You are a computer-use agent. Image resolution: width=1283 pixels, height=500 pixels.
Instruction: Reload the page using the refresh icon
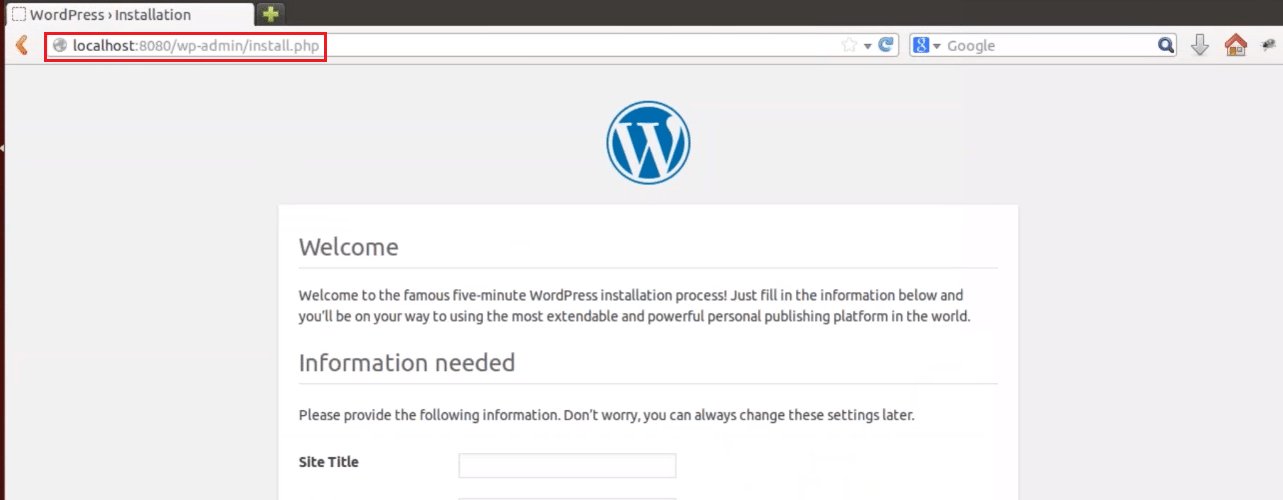tap(886, 45)
